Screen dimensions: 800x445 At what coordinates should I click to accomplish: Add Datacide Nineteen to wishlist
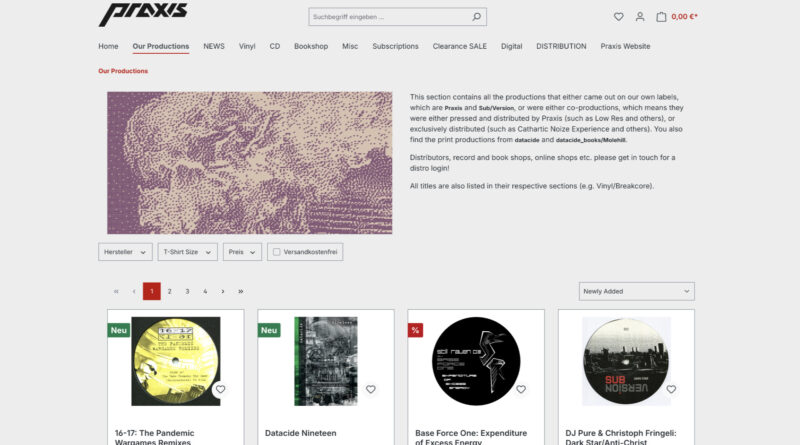click(370, 389)
